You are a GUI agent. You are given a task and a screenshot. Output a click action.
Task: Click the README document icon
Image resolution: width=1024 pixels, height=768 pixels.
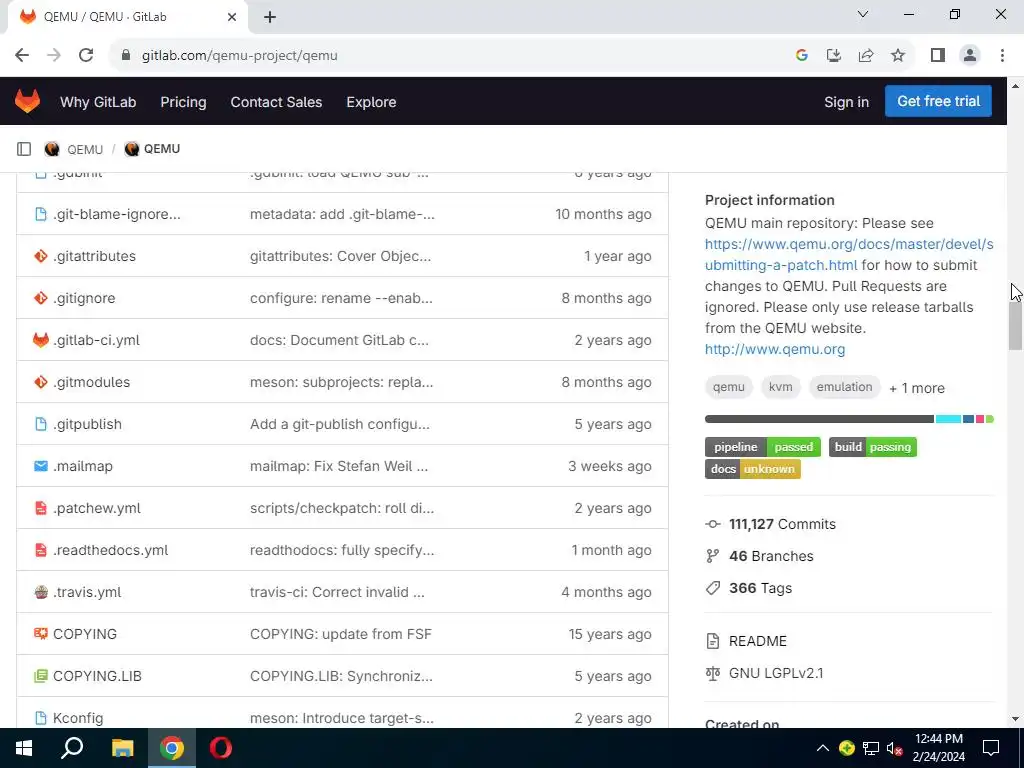(712, 641)
